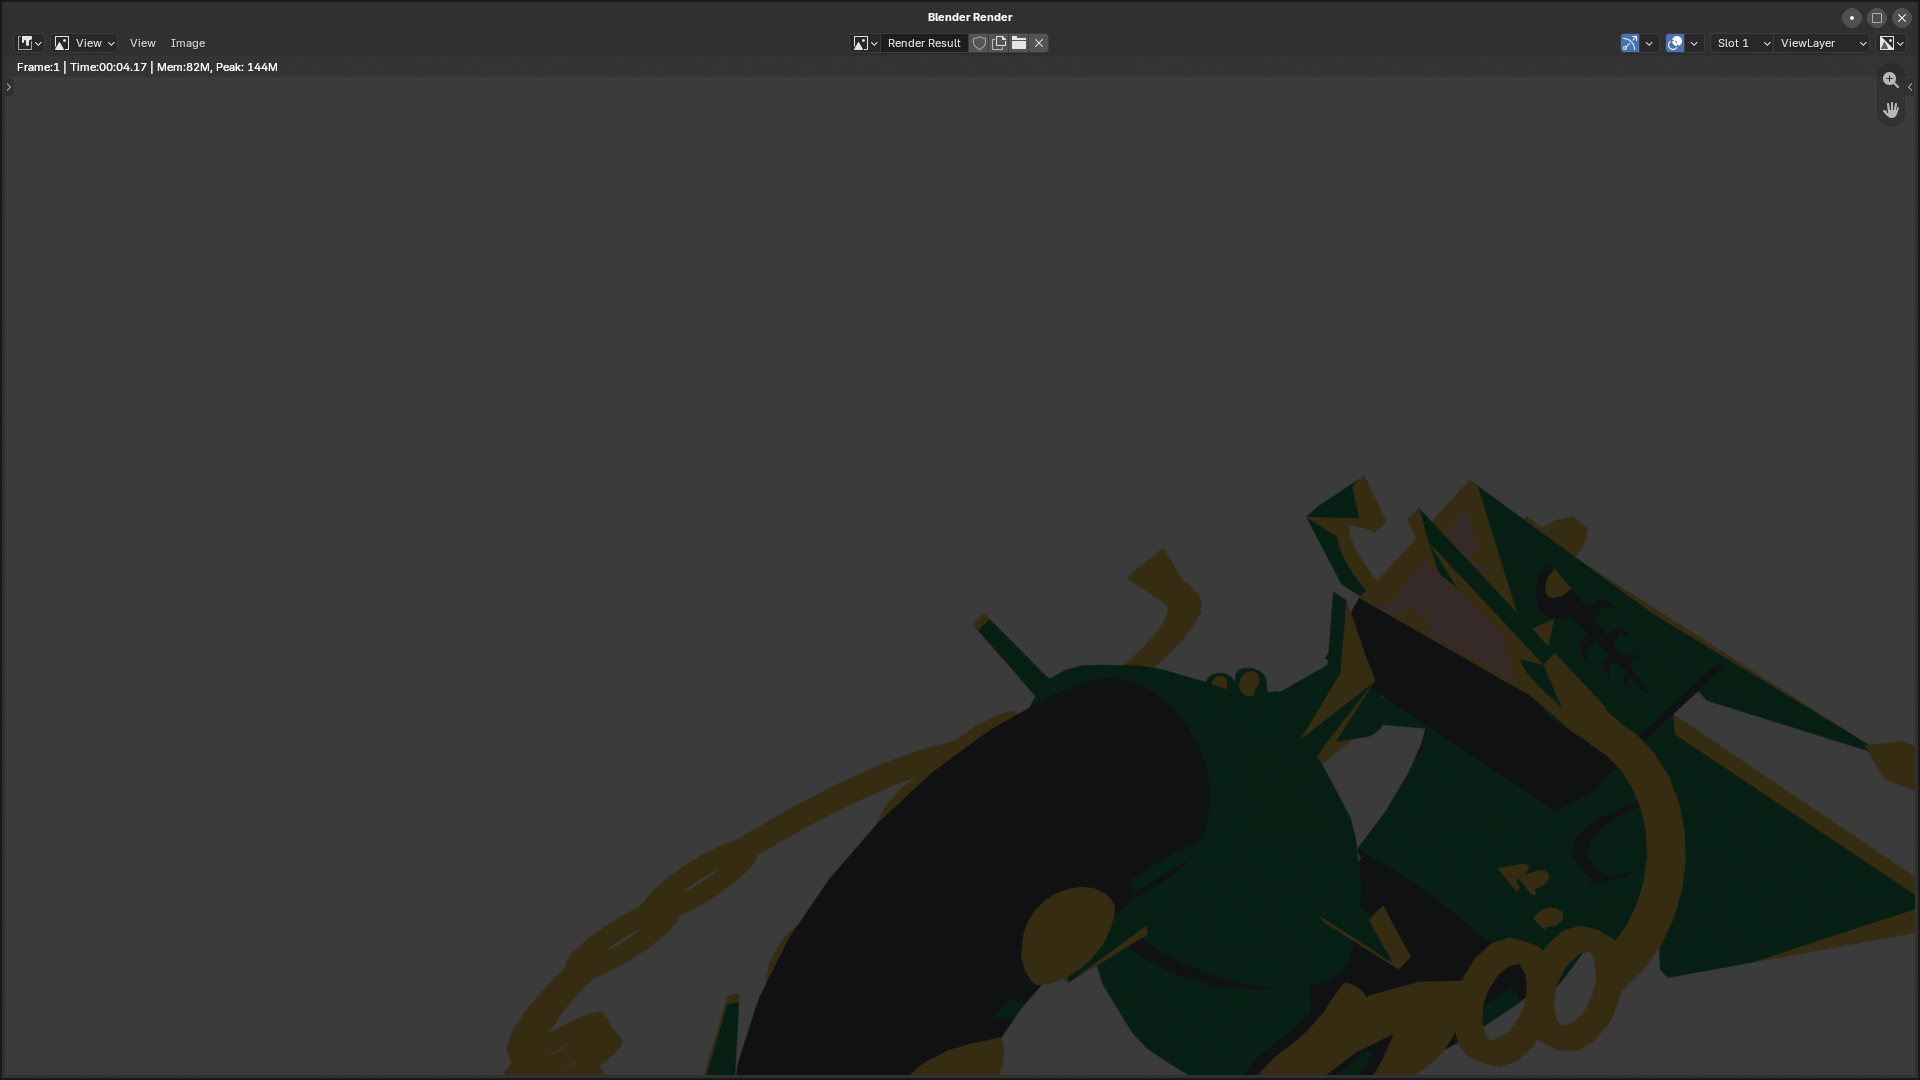Image resolution: width=1920 pixels, height=1080 pixels.
Task: Close the Blender Render window
Action: coord(1902,18)
